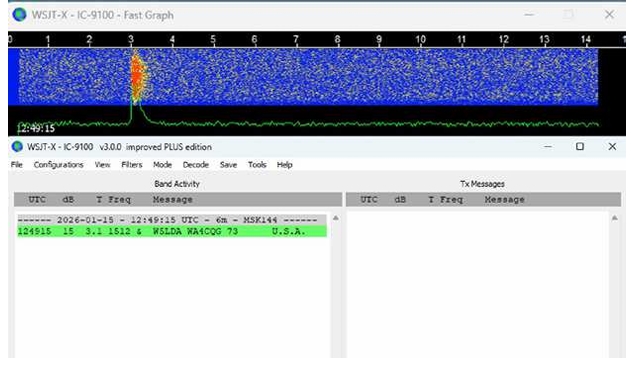Close the WSJT-X main window
Viewport: 637px width, 366px height.
click(612, 146)
